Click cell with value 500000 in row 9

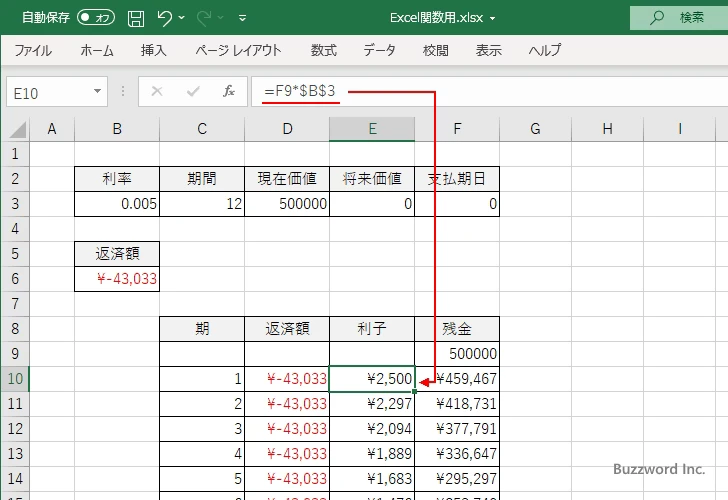457,354
